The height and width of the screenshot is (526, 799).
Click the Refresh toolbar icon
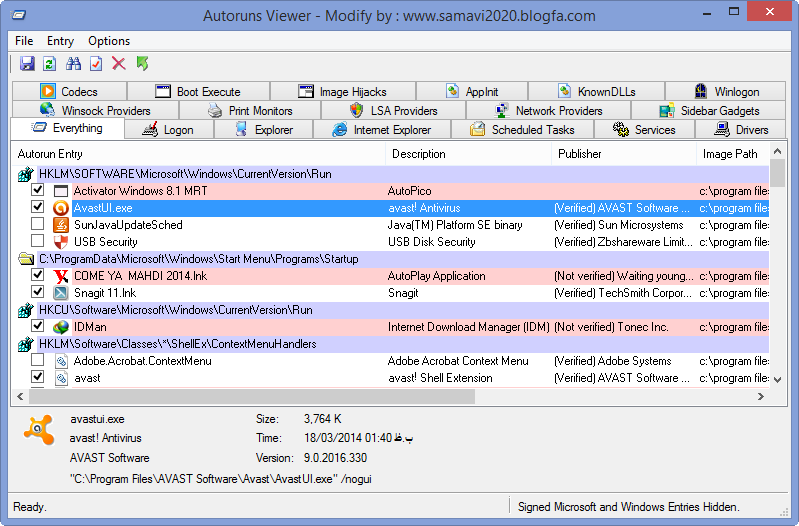tap(49, 64)
